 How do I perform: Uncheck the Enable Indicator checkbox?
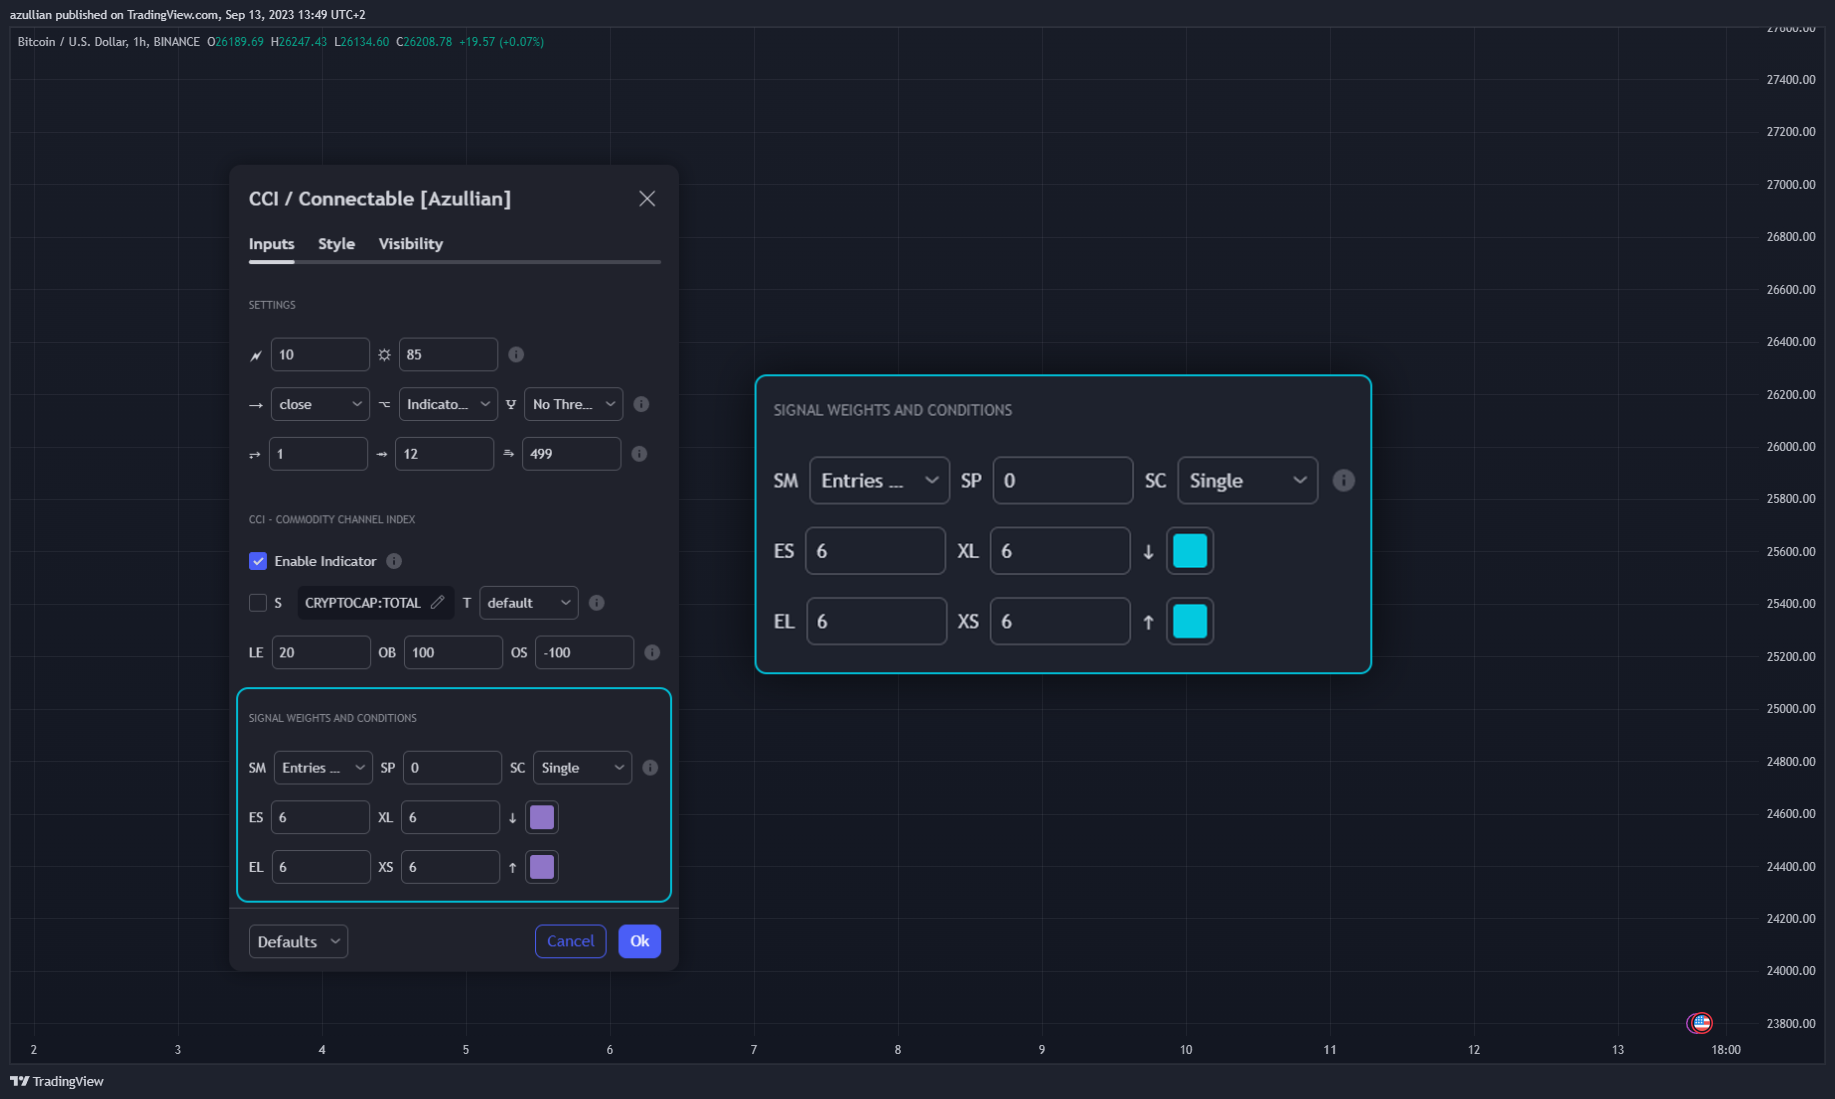tap(258, 561)
